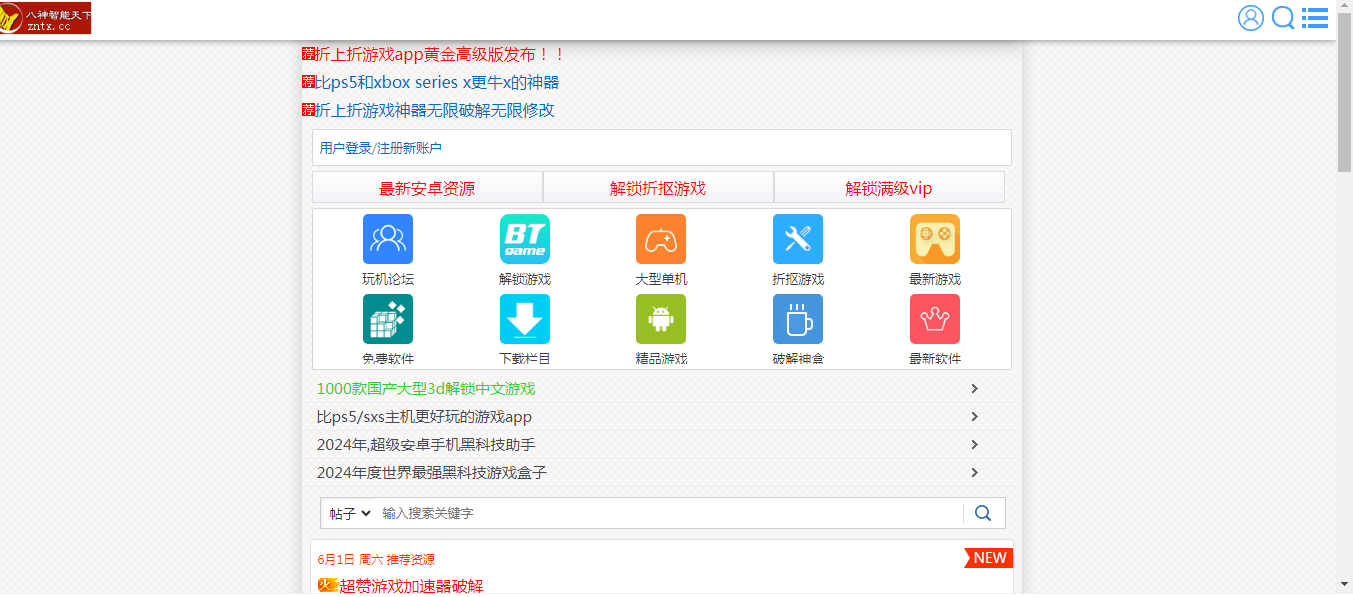Open the list menu icon in header
Screen dimensions: 1353x597
coord(1315,18)
